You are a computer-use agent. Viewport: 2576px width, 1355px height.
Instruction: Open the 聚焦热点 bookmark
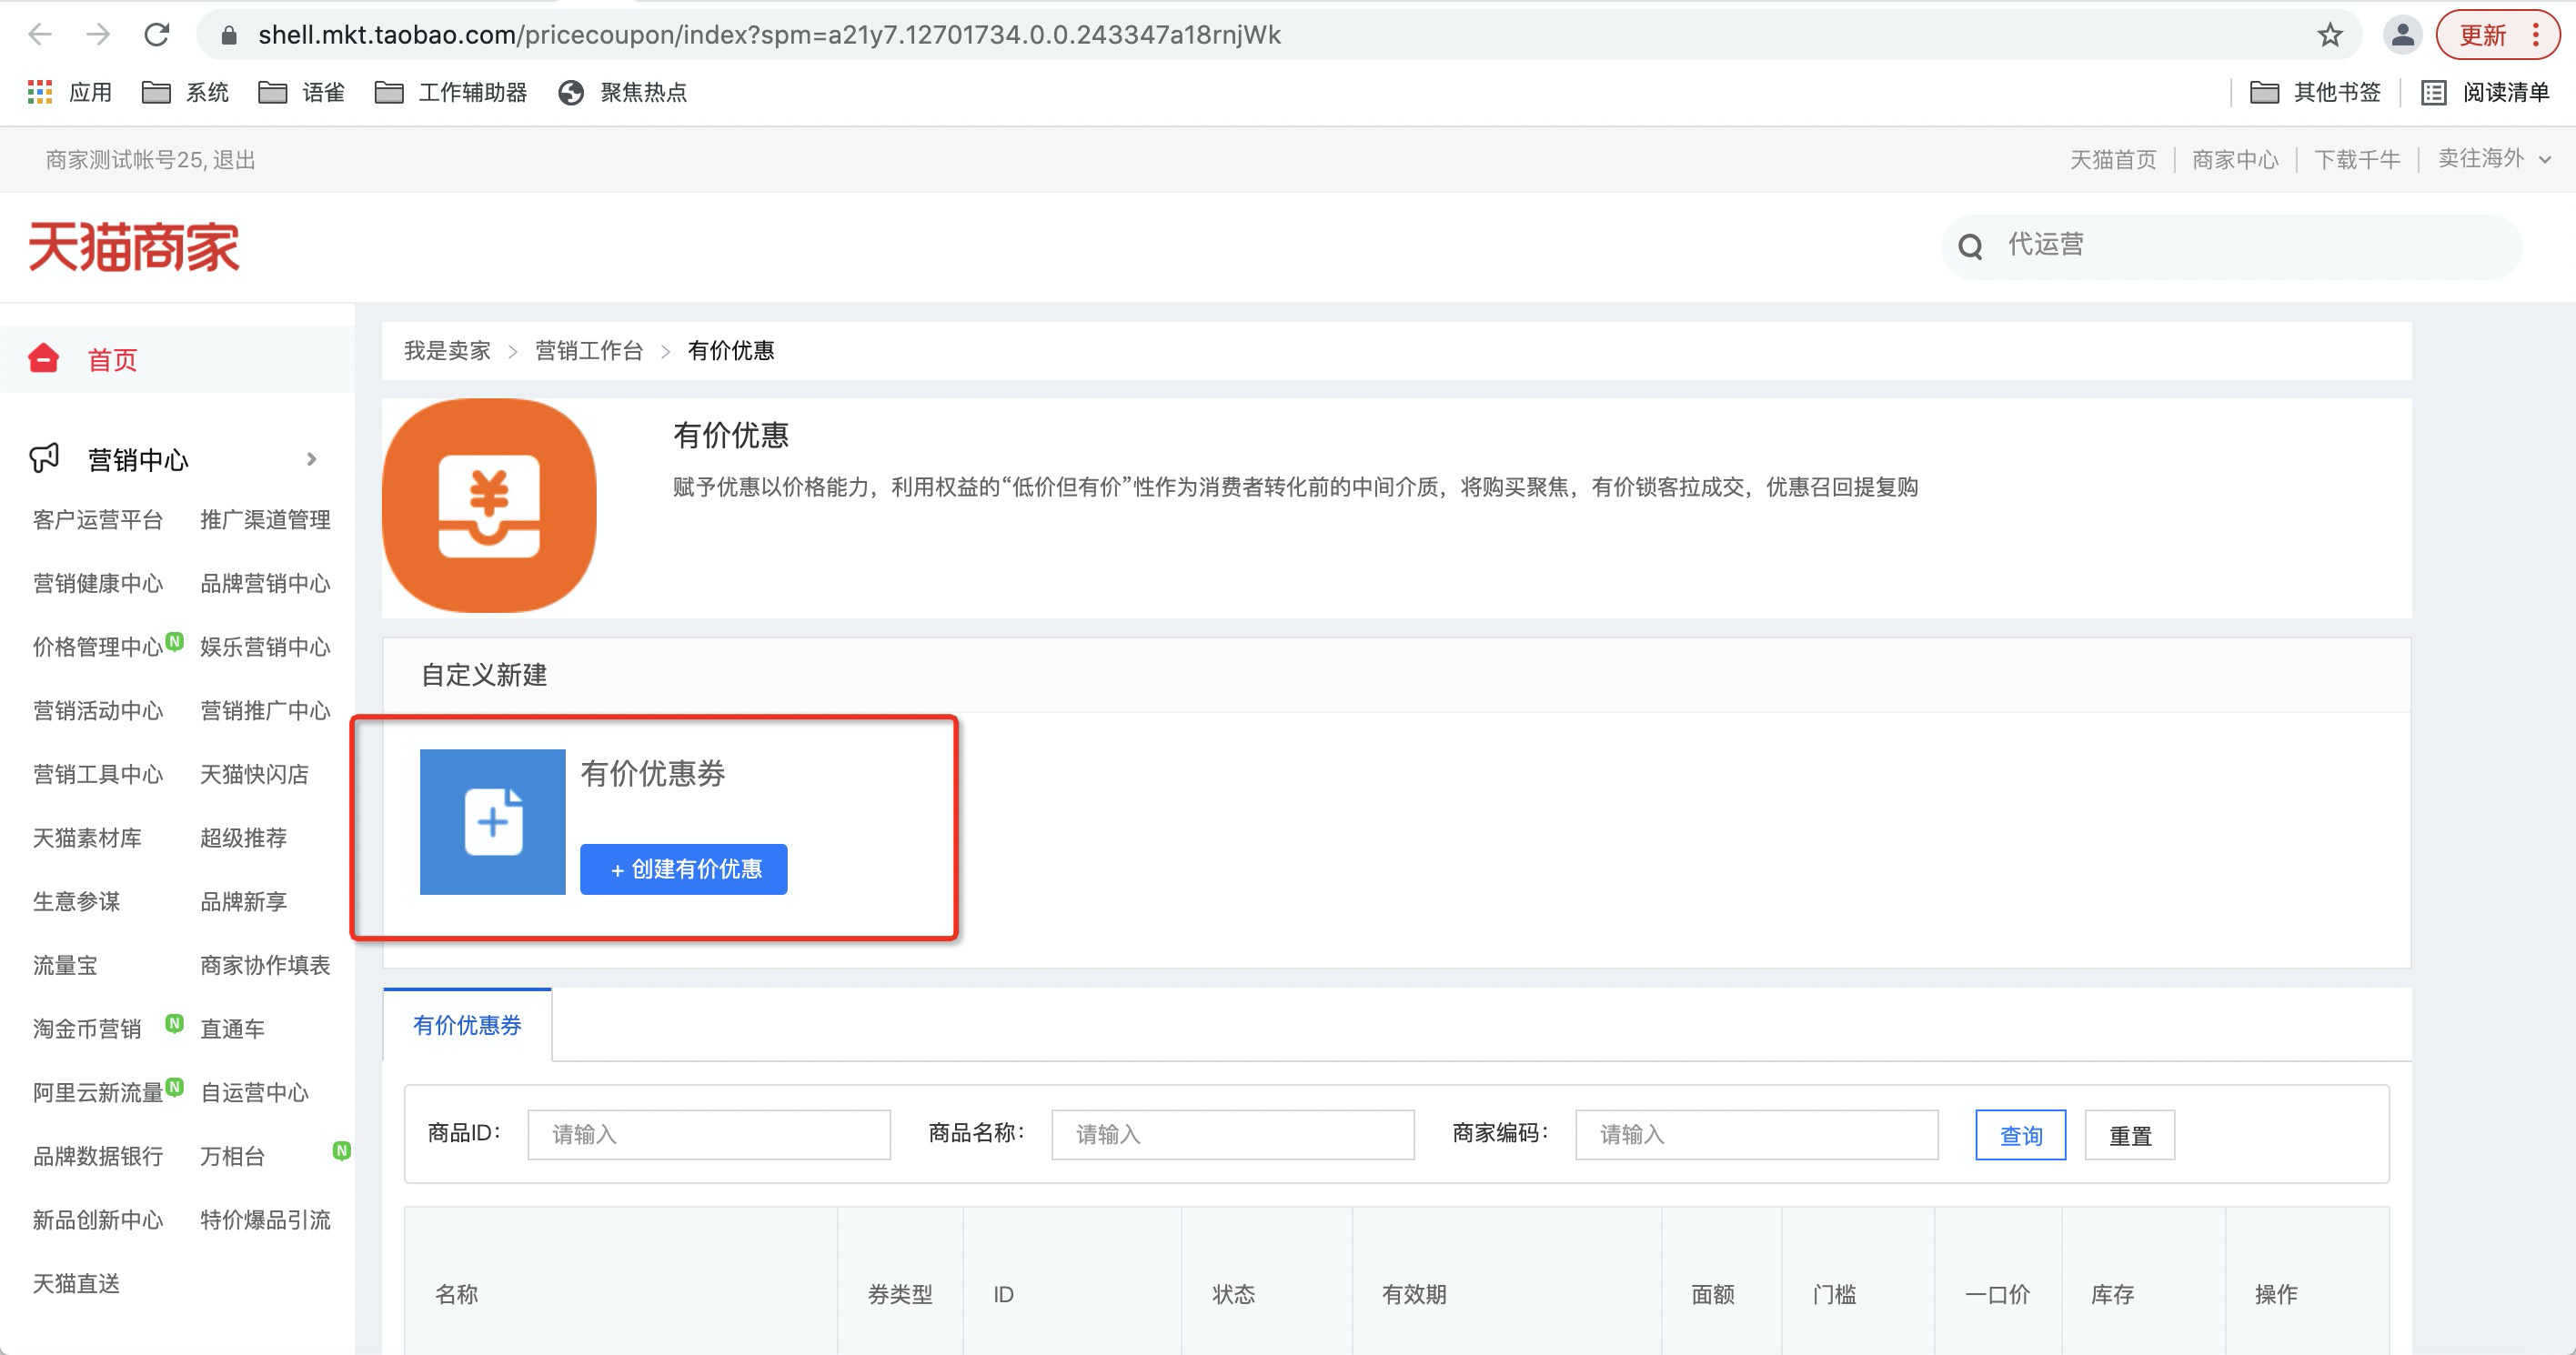(x=622, y=93)
